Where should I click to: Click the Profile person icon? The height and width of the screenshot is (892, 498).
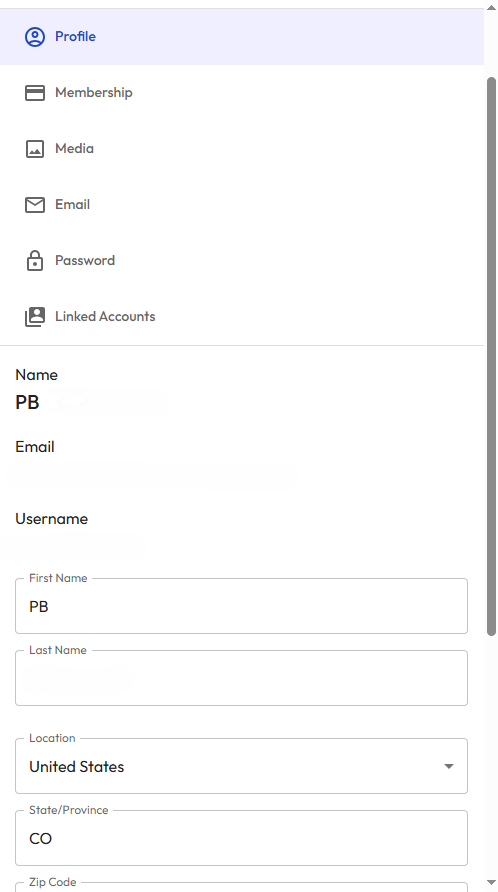[35, 37]
